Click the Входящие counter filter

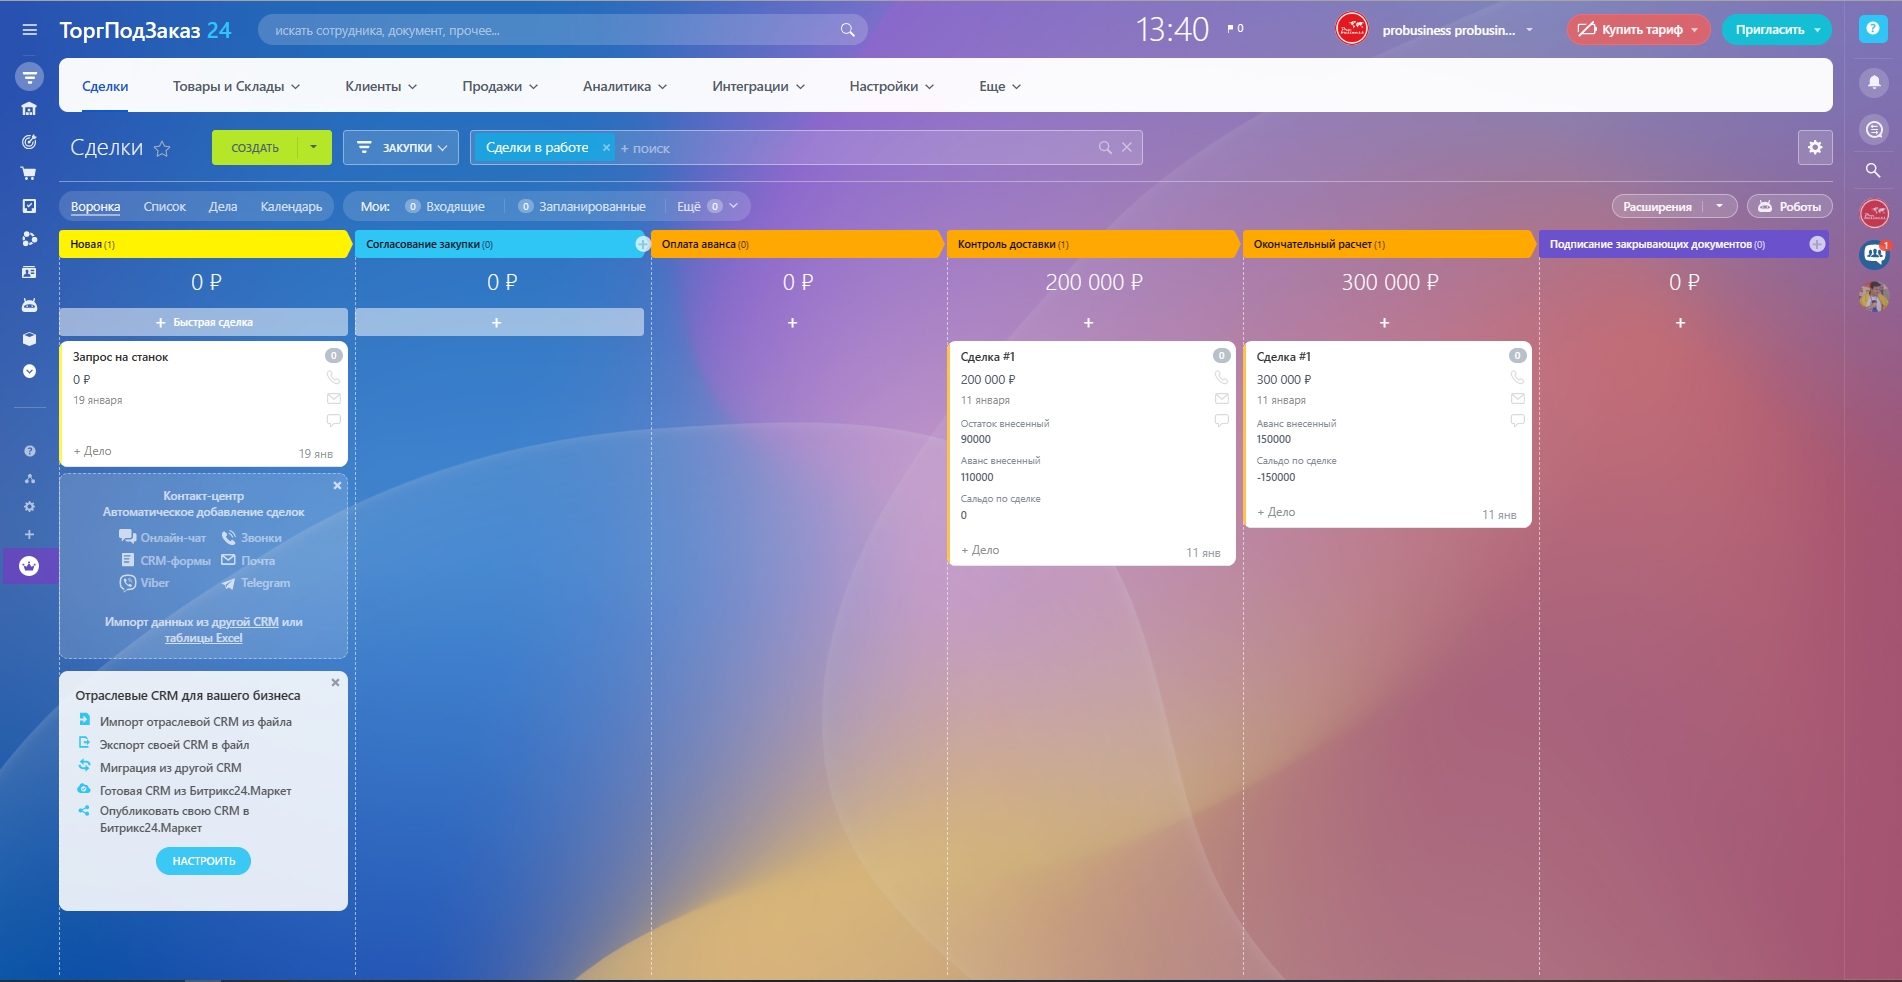pos(445,207)
